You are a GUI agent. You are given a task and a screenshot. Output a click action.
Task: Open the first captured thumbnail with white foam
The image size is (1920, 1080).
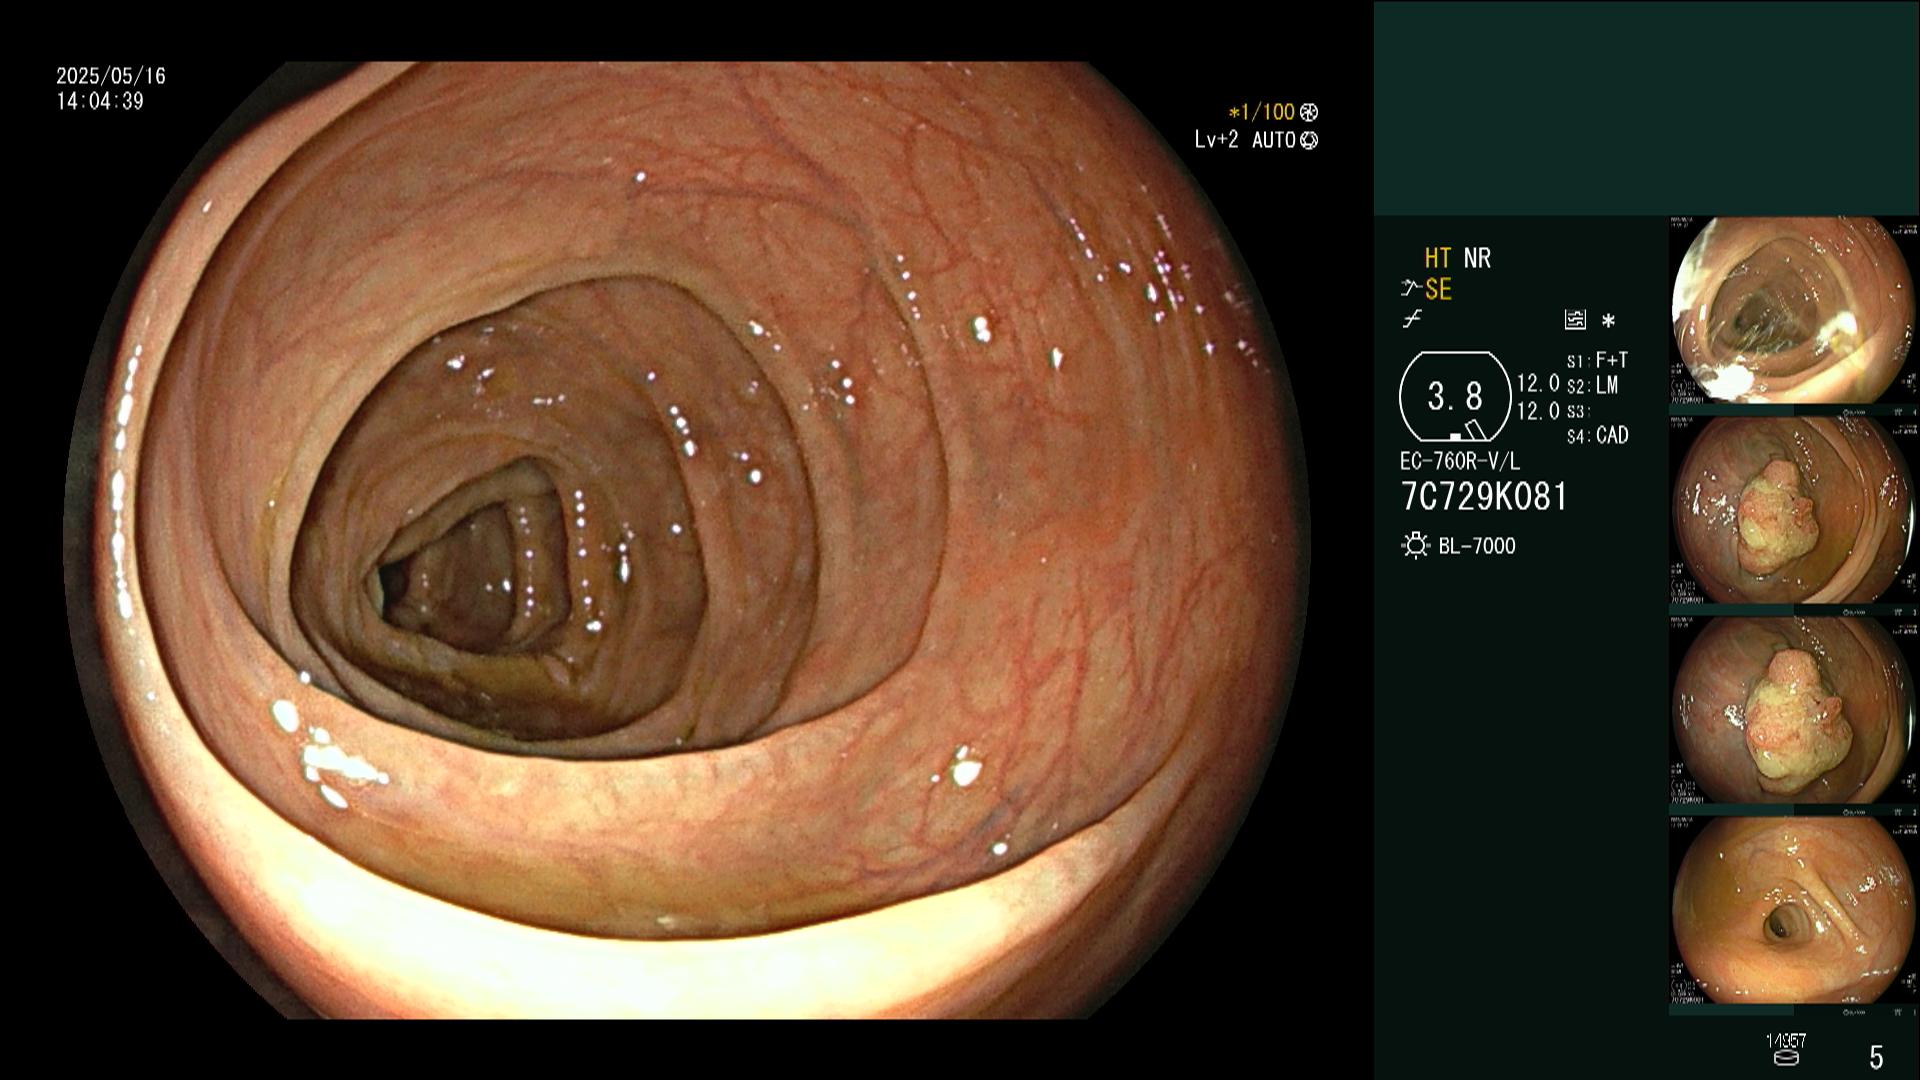pos(1792,311)
